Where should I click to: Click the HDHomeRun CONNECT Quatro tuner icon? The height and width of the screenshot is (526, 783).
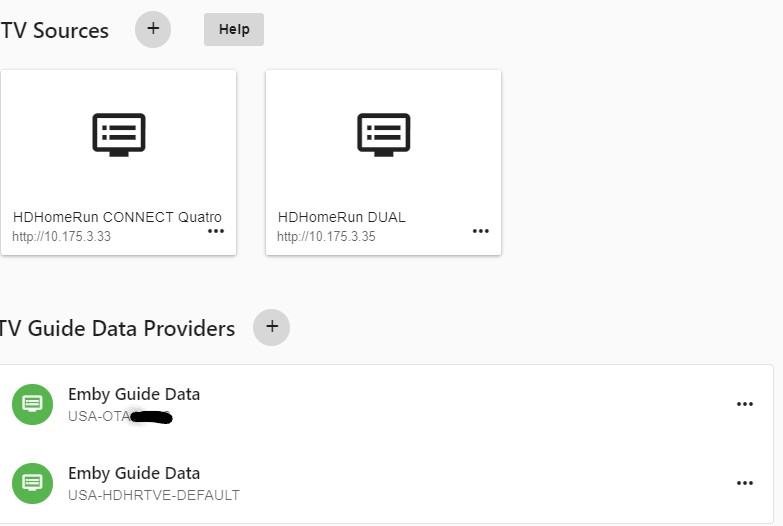(119, 135)
